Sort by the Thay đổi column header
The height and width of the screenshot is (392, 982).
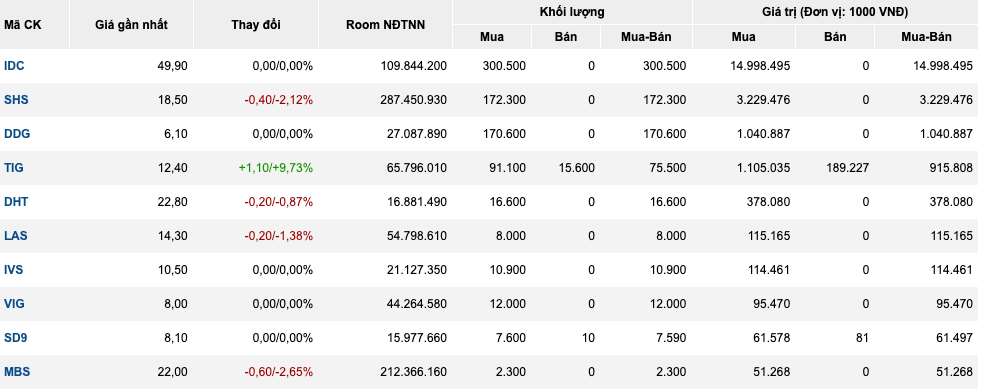coord(256,25)
